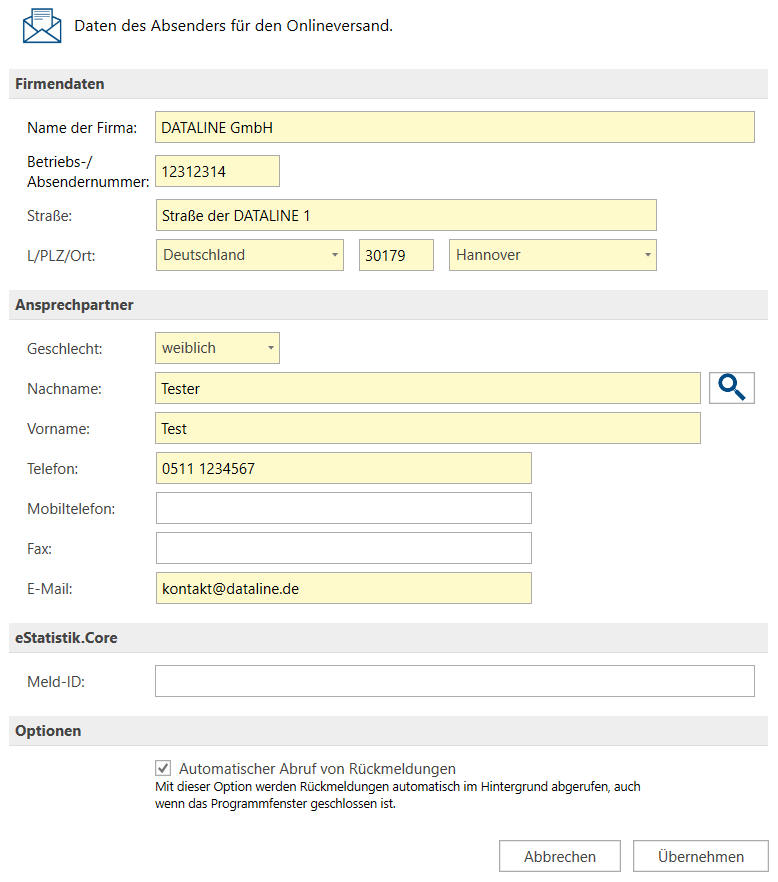The image size is (778, 882).
Task: Click the Nachname field containing Tester
Action: (428, 388)
